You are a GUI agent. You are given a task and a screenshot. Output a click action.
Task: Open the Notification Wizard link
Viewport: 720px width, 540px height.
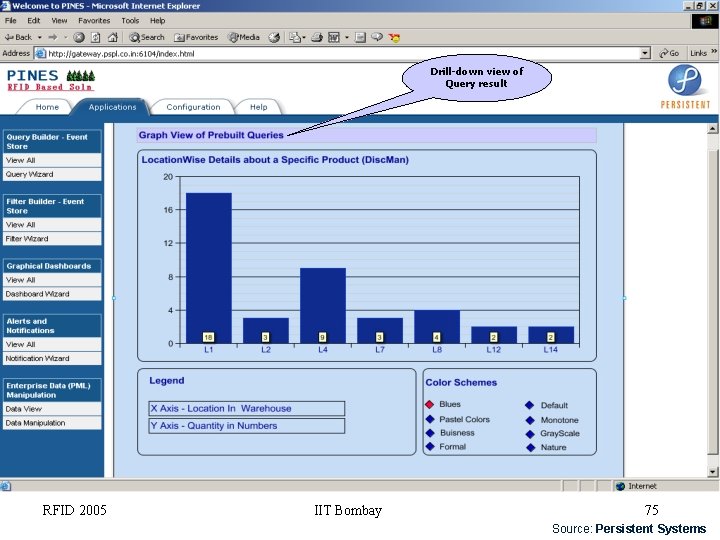coord(52,359)
